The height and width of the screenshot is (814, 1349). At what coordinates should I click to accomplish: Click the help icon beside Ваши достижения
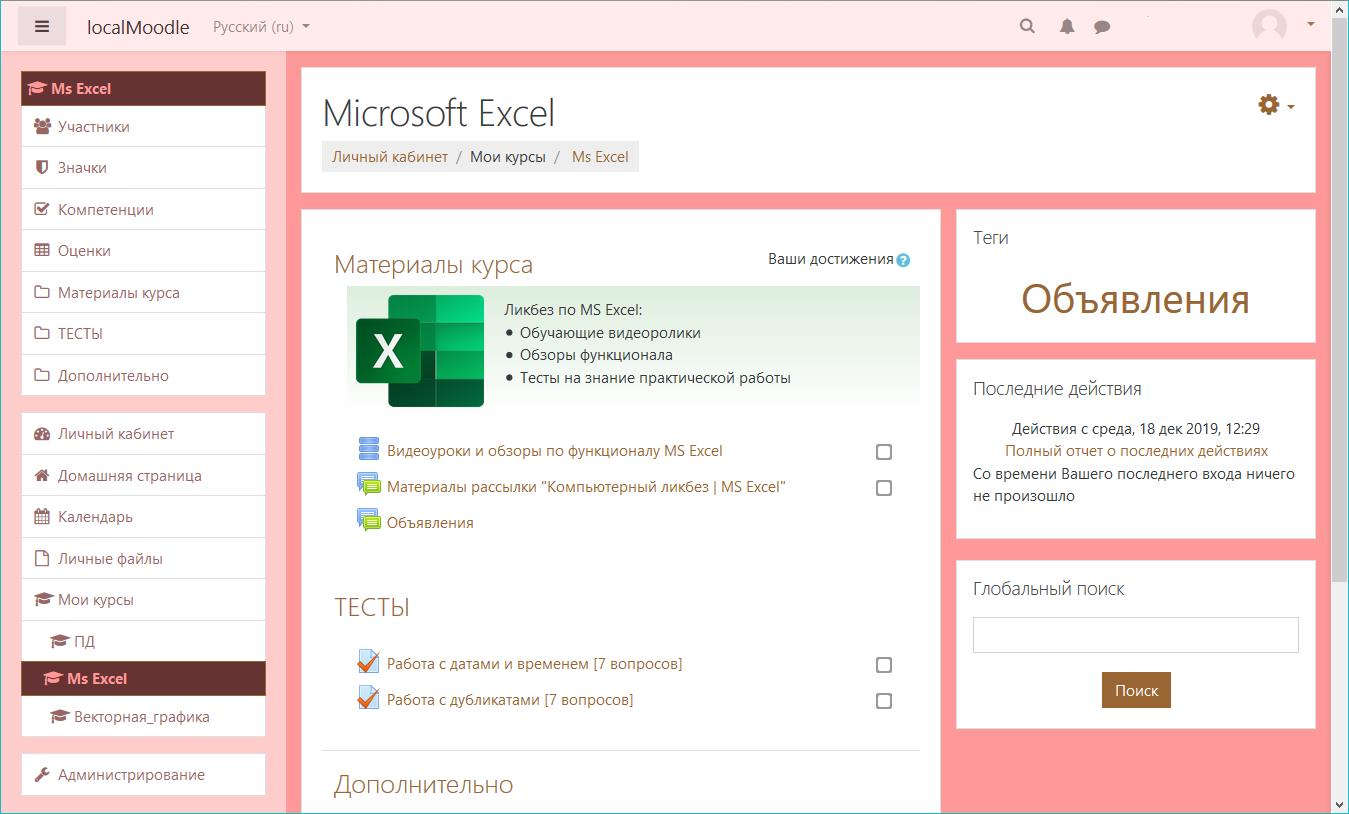click(x=904, y=260)
